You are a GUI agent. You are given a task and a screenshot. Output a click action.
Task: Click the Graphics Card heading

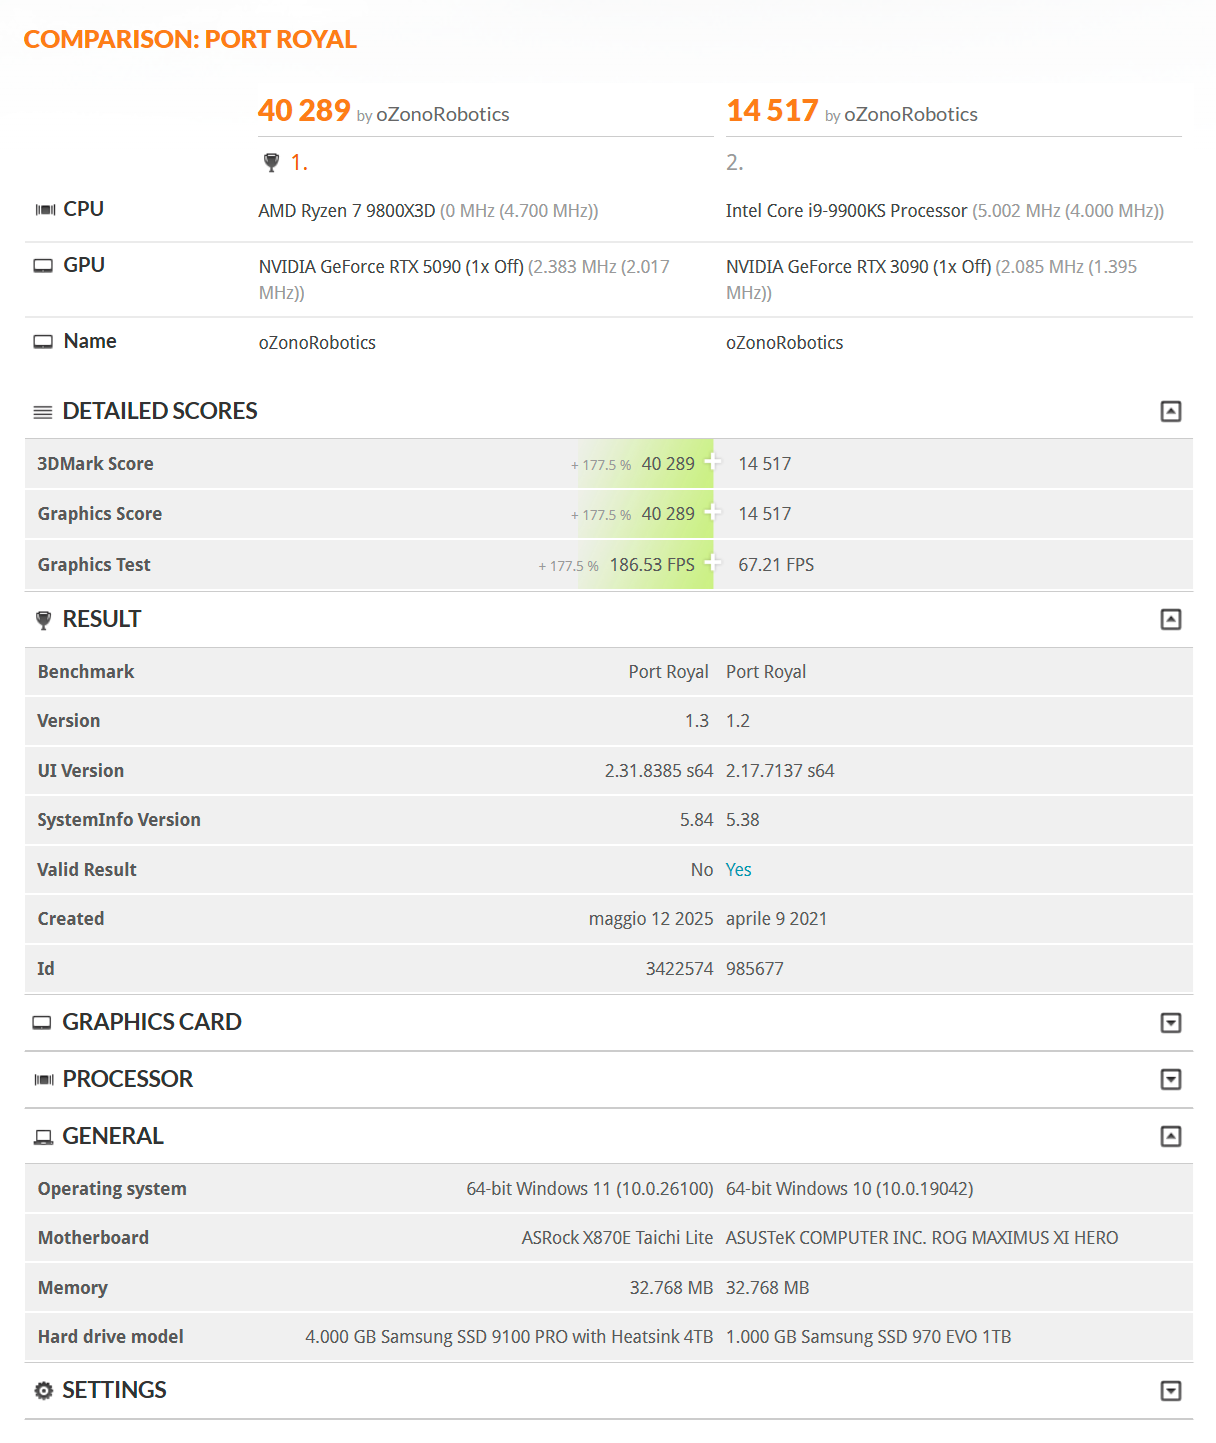click(152, 1022)
